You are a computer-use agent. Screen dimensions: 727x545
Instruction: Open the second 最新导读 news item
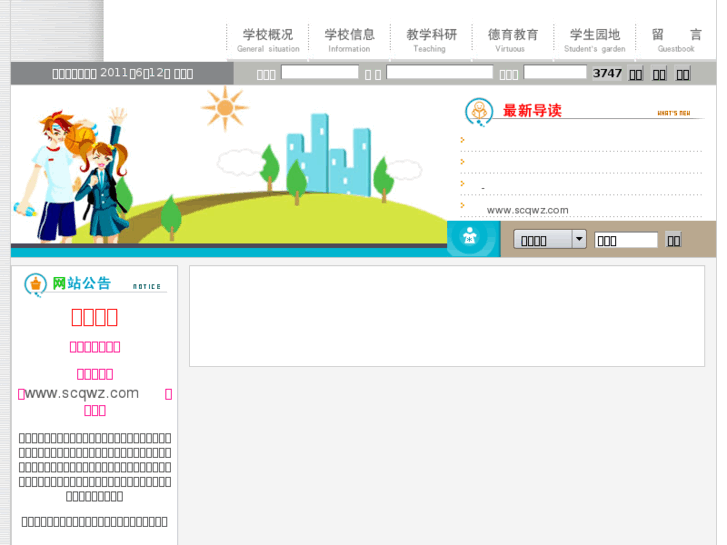pos(581,162)
